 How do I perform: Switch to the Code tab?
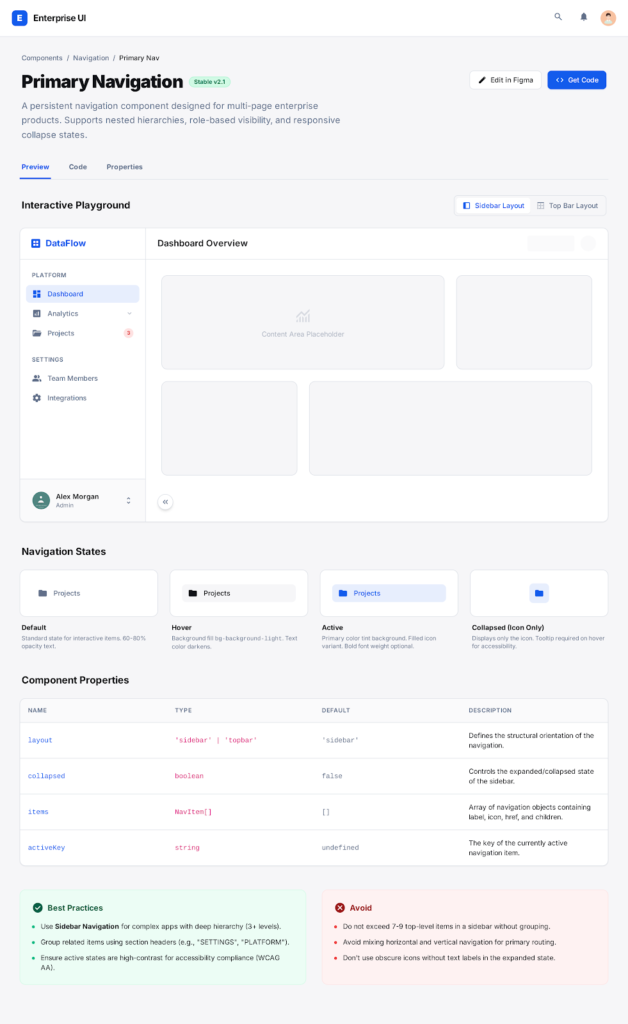point(77,167)
